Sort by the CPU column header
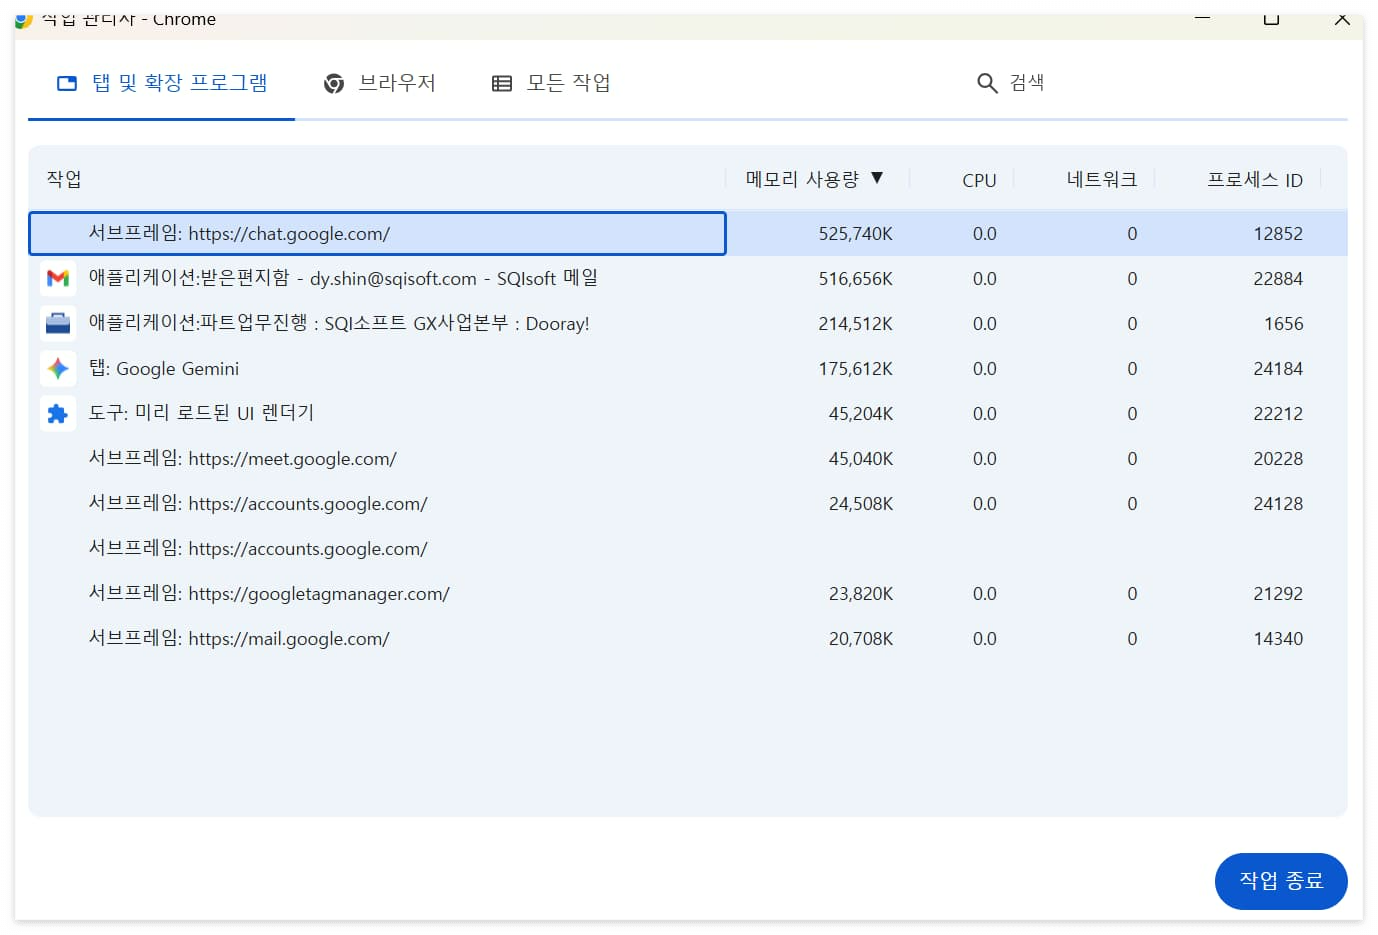The width and height of the screenshot is (1378, 935). click(979, 180)
